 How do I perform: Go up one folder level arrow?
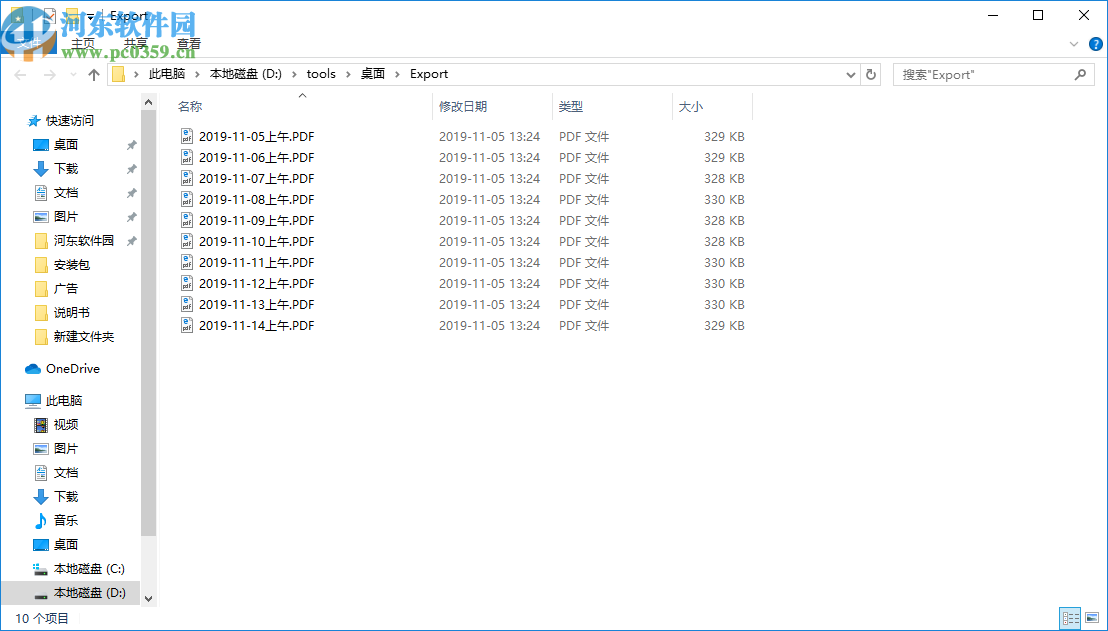click(x=93, y=74)
